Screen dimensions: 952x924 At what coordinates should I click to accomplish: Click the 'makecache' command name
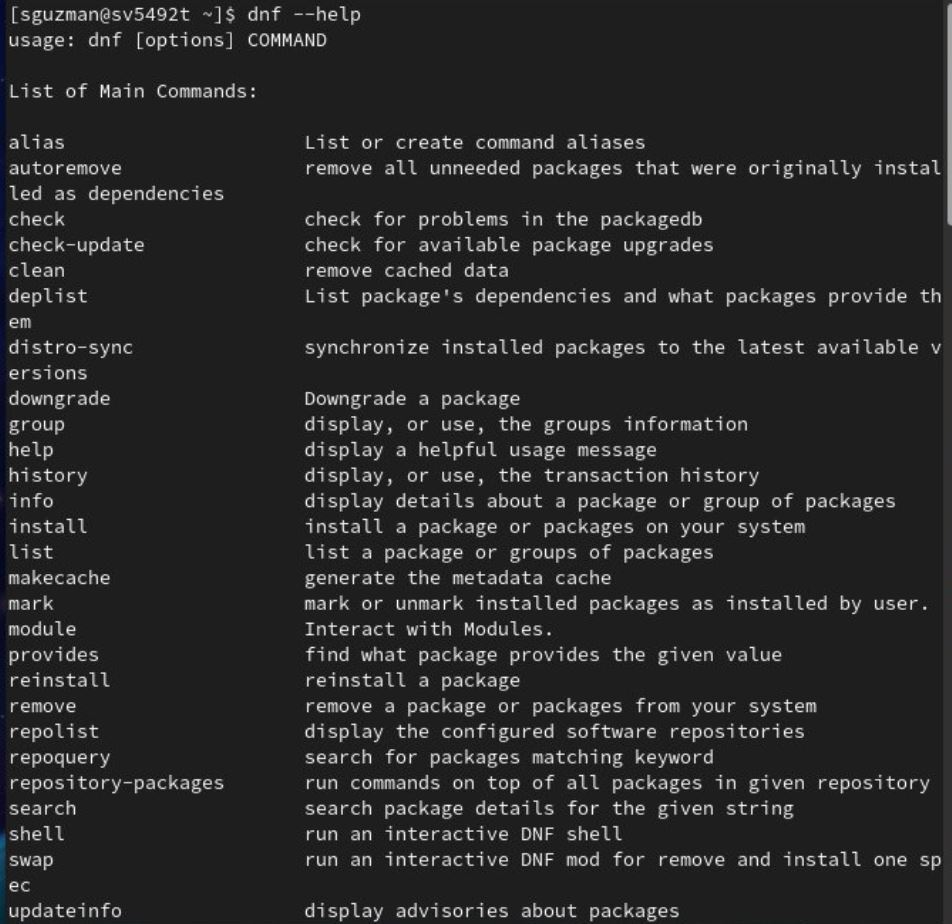click(x=59, y=577)
